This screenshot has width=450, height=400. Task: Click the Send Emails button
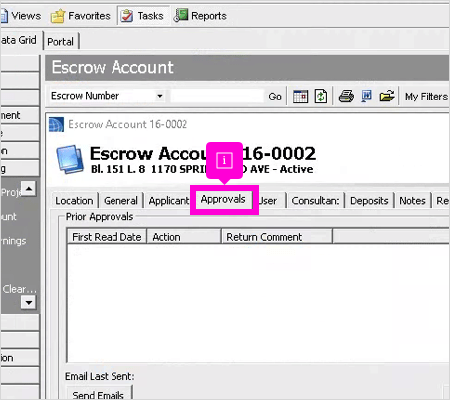tap(98, 394)
